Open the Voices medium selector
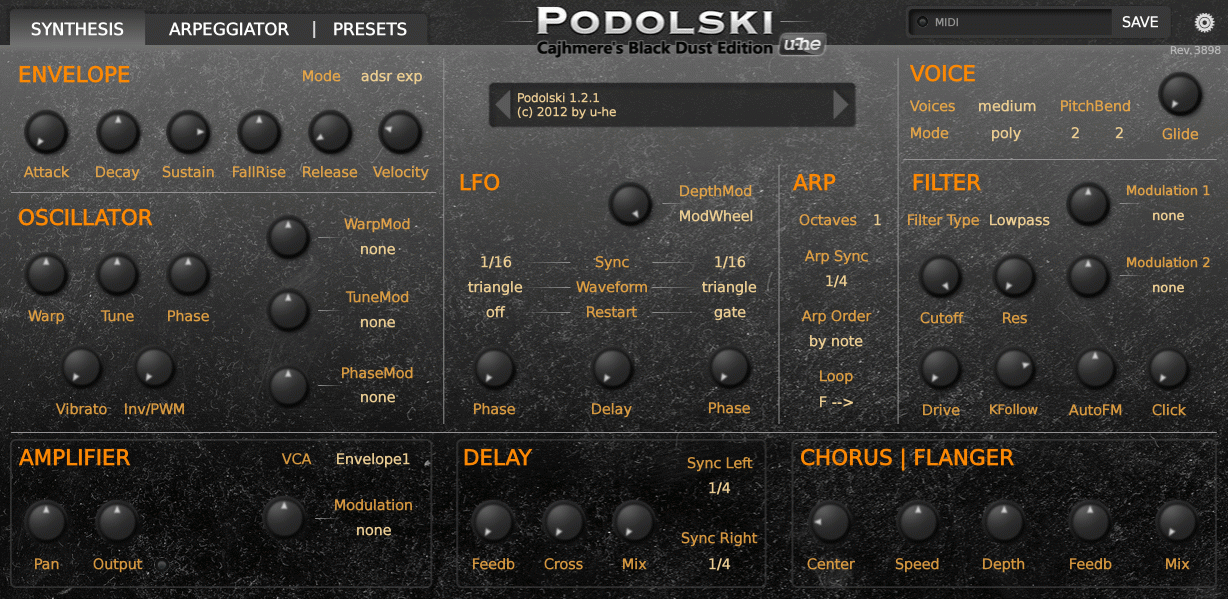 [x=1007, y=106]
